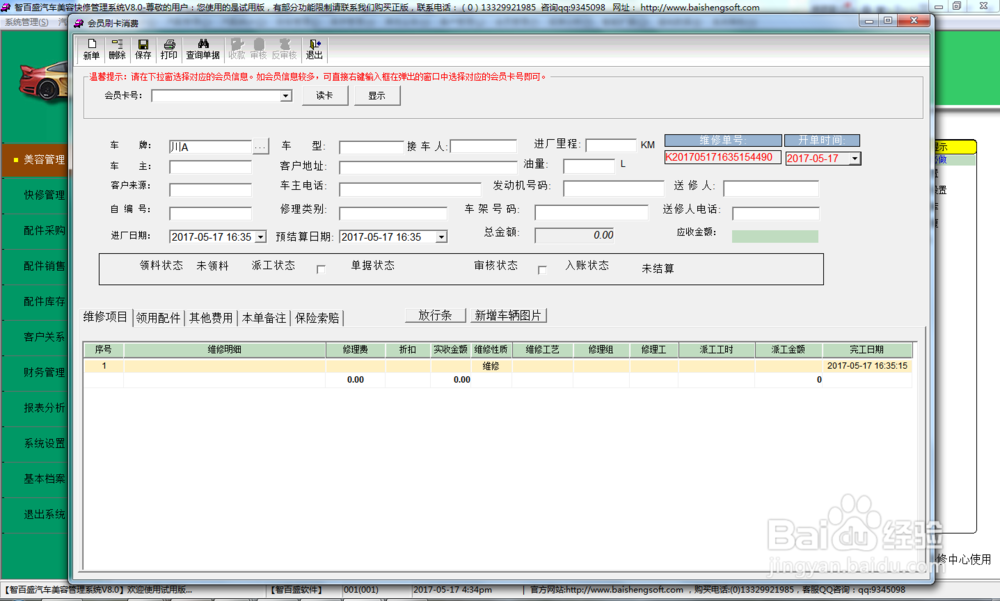The image size is (1000, 601).
Task: Click the 维修单号 value field
Action: (x=723, y=158)
